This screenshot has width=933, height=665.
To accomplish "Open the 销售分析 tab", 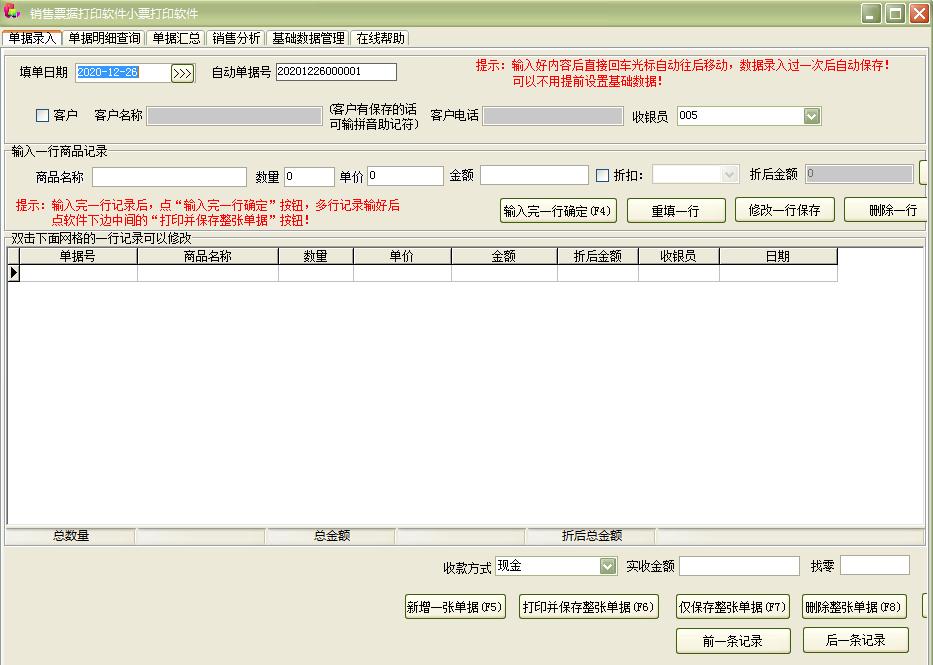I will 236,38.
